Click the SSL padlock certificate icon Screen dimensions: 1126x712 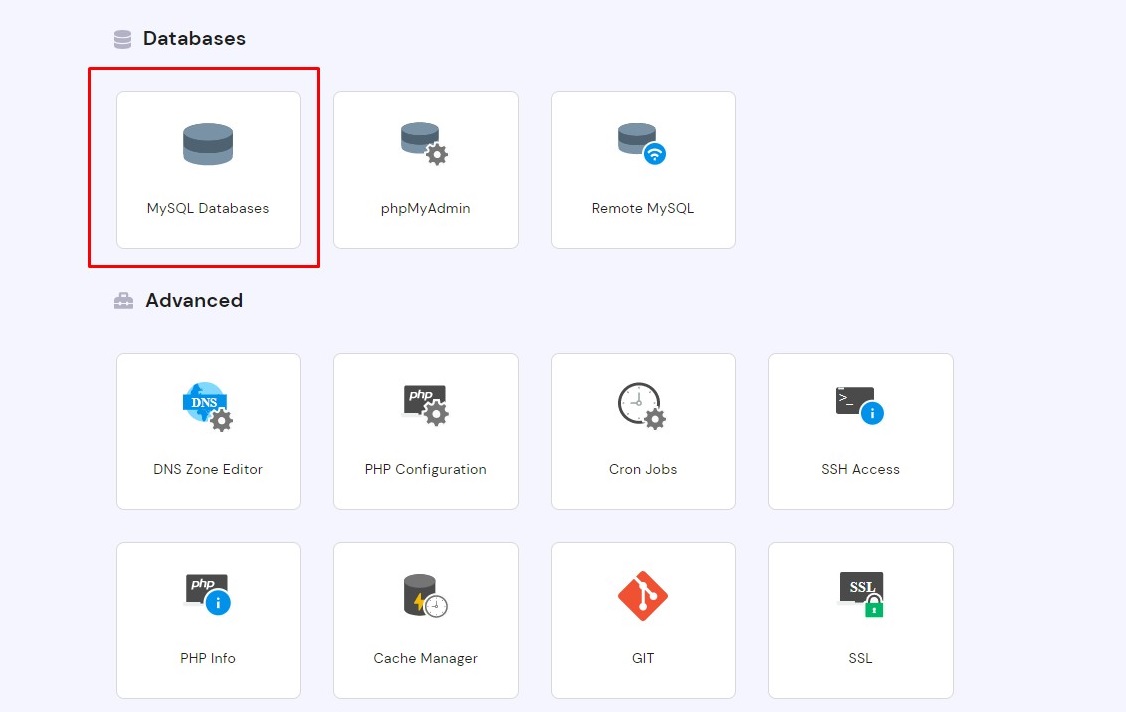click(860, 594)
